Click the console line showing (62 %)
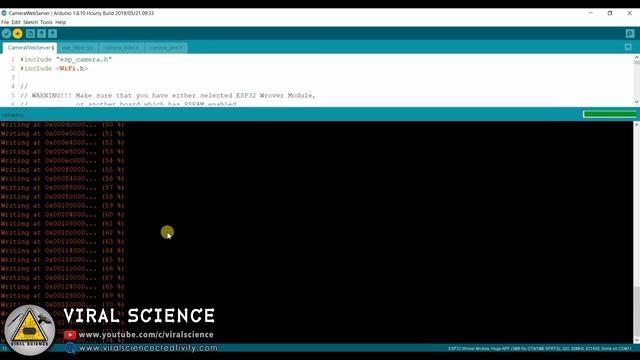The height and width of the screenshot is (360, 640). click(62, 233)
